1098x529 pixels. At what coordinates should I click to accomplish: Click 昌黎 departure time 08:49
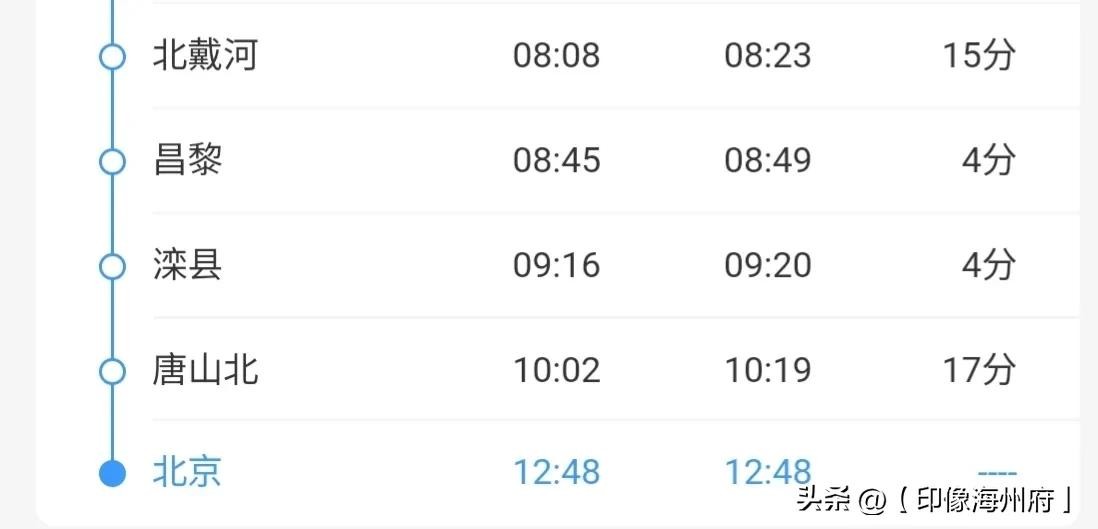768,160
